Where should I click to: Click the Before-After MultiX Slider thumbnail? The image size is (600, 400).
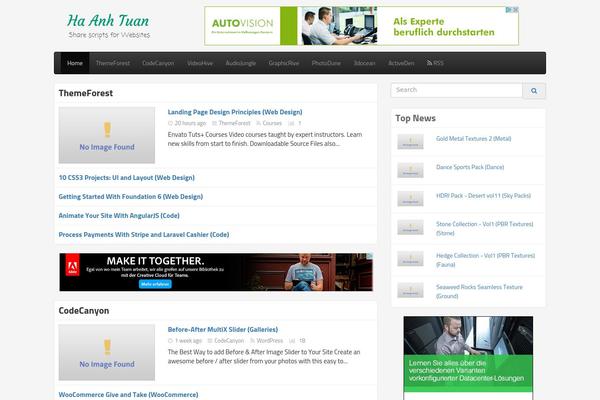(x=107, y=353)
